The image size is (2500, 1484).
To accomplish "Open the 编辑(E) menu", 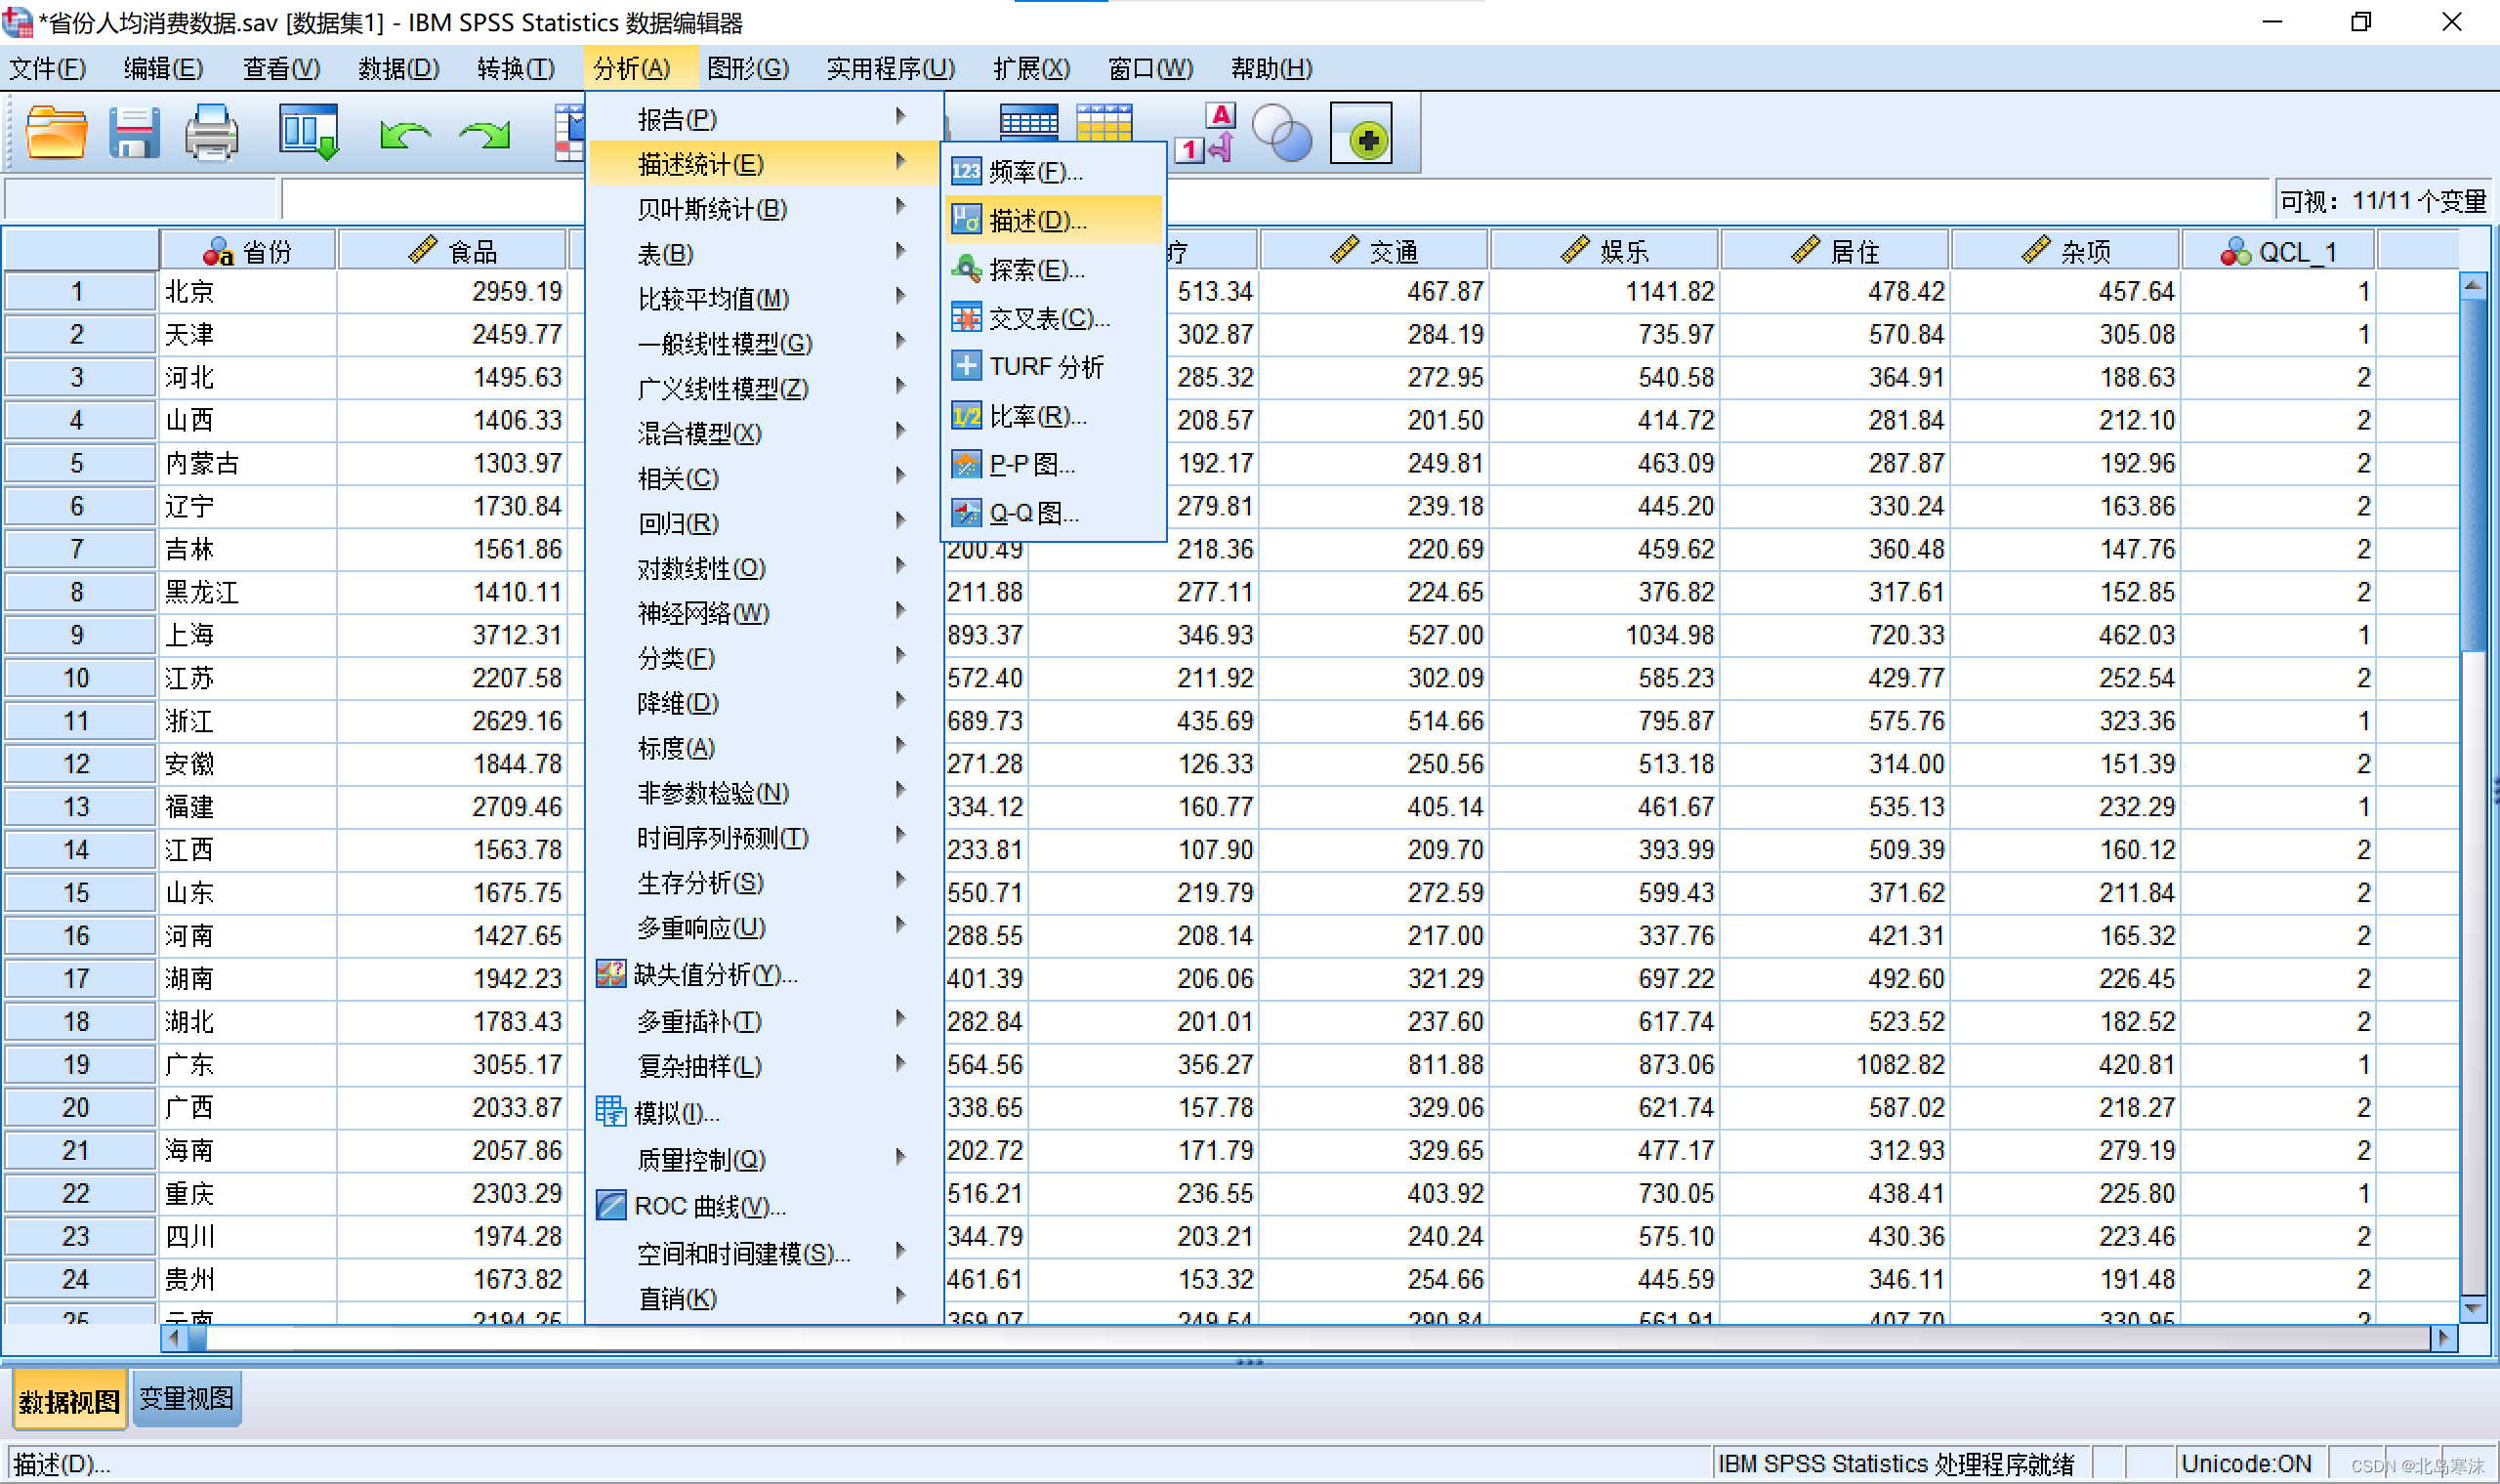I will [x=163, y=68].
